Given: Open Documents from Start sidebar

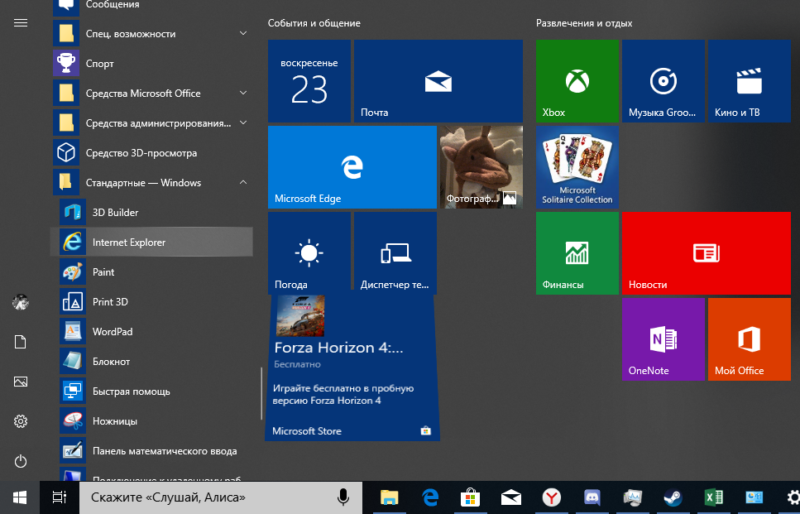Looking at the screenshot, I should pos(20,342).
